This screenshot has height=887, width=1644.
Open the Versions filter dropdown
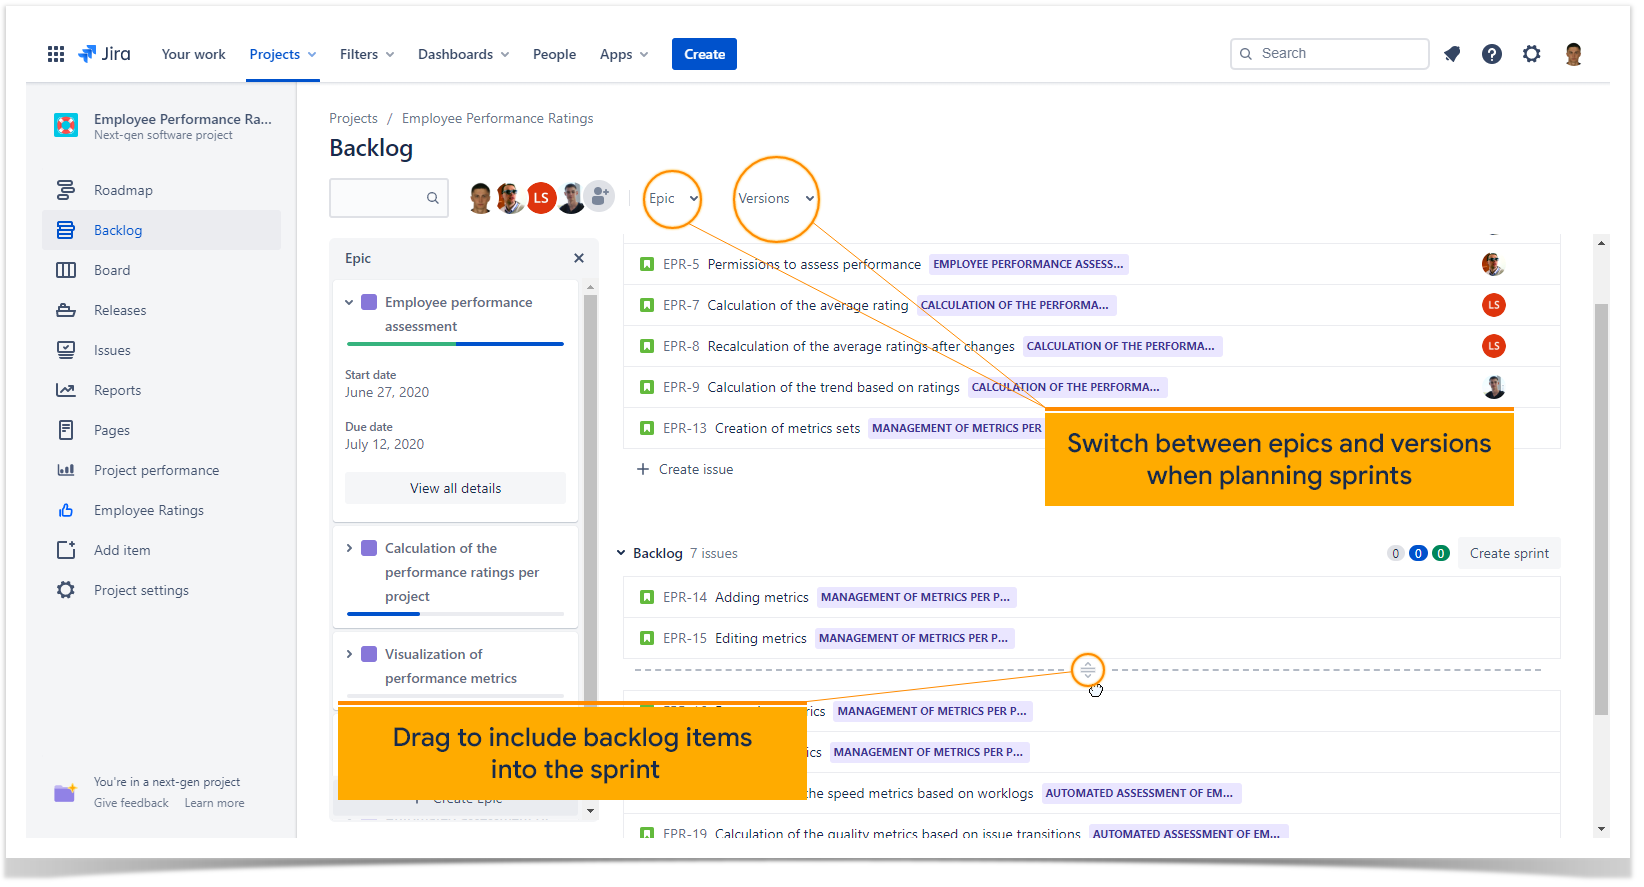coord(776,198)
